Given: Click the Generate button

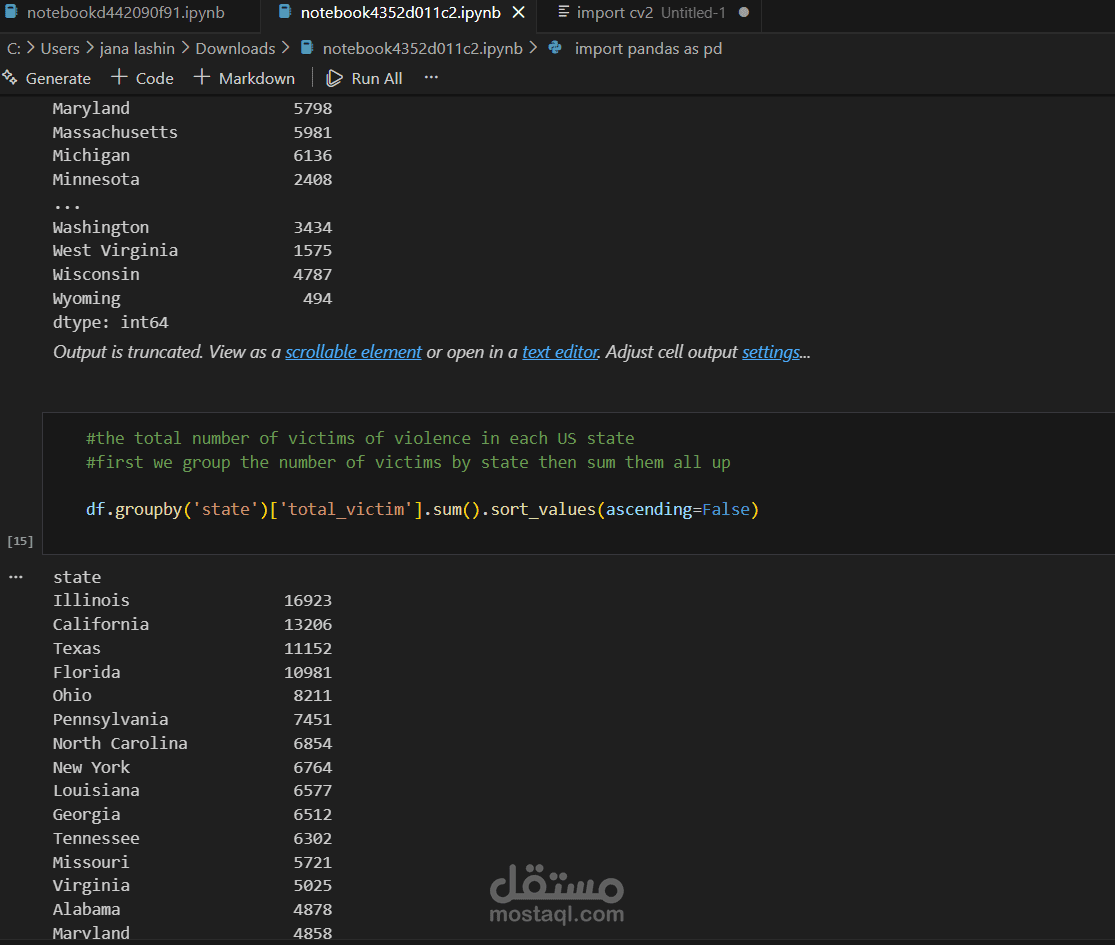Looking at the screenshot, I should 47,78.
